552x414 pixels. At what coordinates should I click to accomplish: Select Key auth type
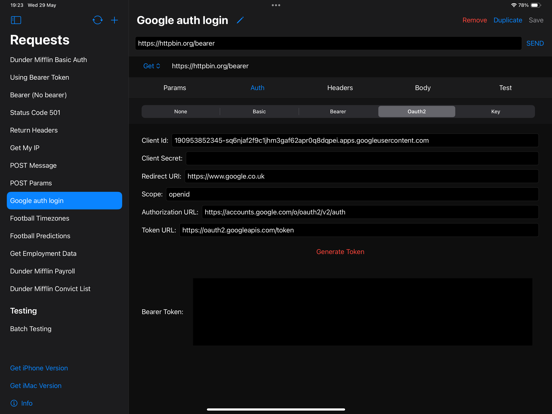click(495, 112)
